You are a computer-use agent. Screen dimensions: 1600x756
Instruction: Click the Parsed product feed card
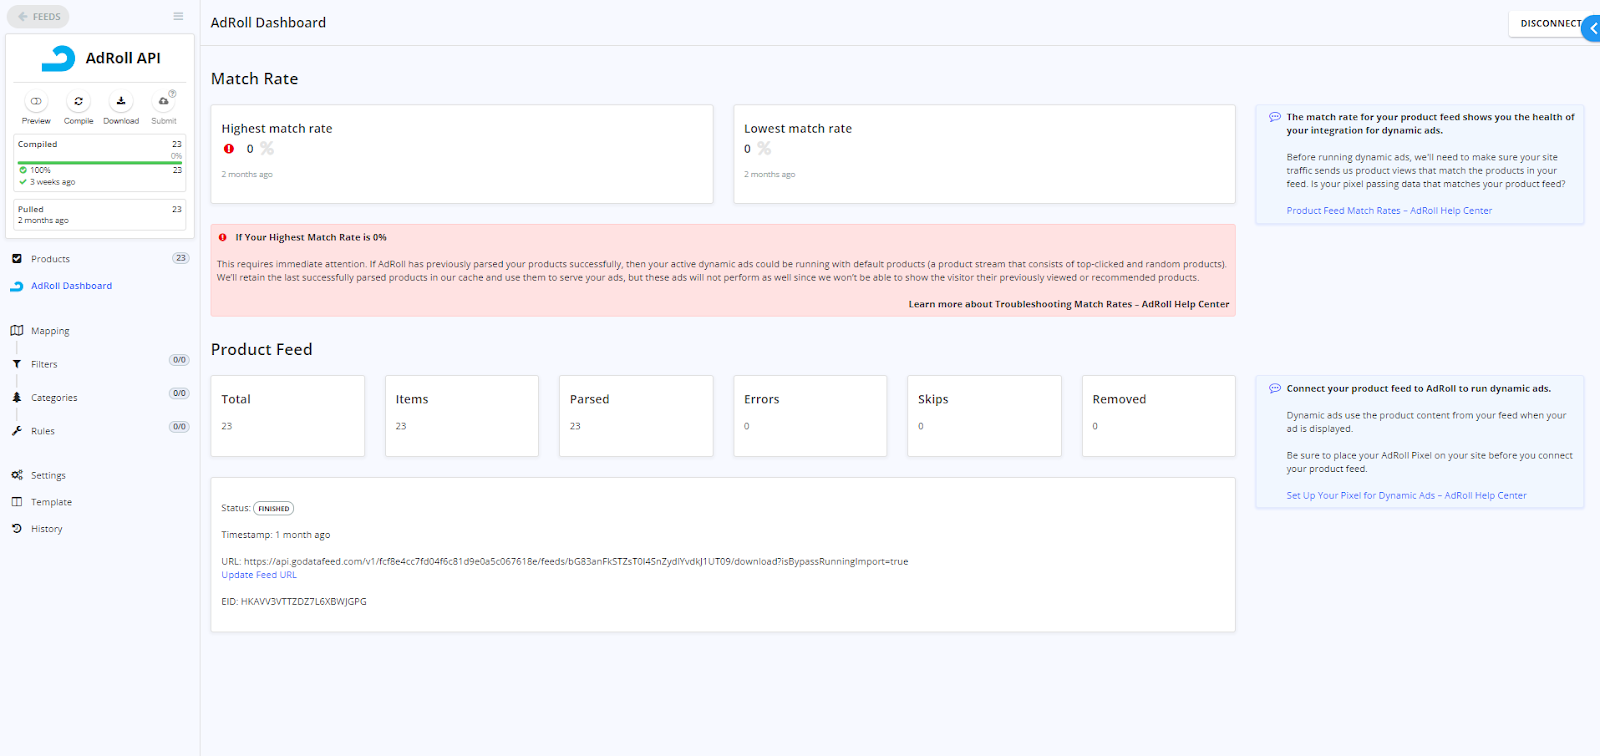(636, 416)
